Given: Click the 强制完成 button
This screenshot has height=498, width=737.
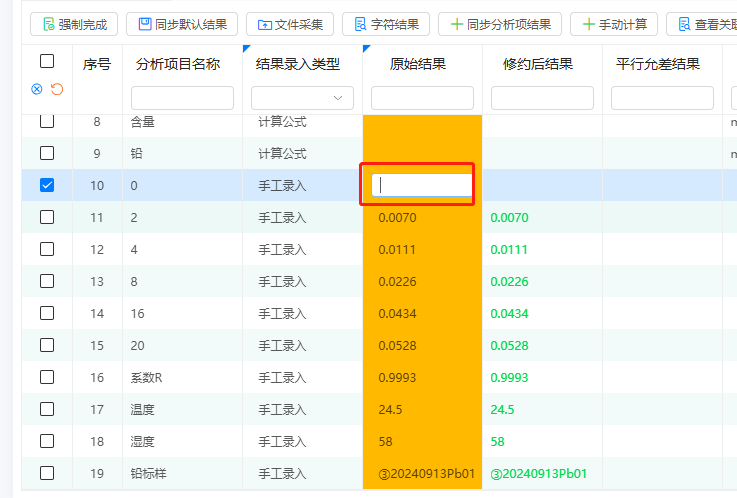Looking at the screenshot, I should click(75, 24).
